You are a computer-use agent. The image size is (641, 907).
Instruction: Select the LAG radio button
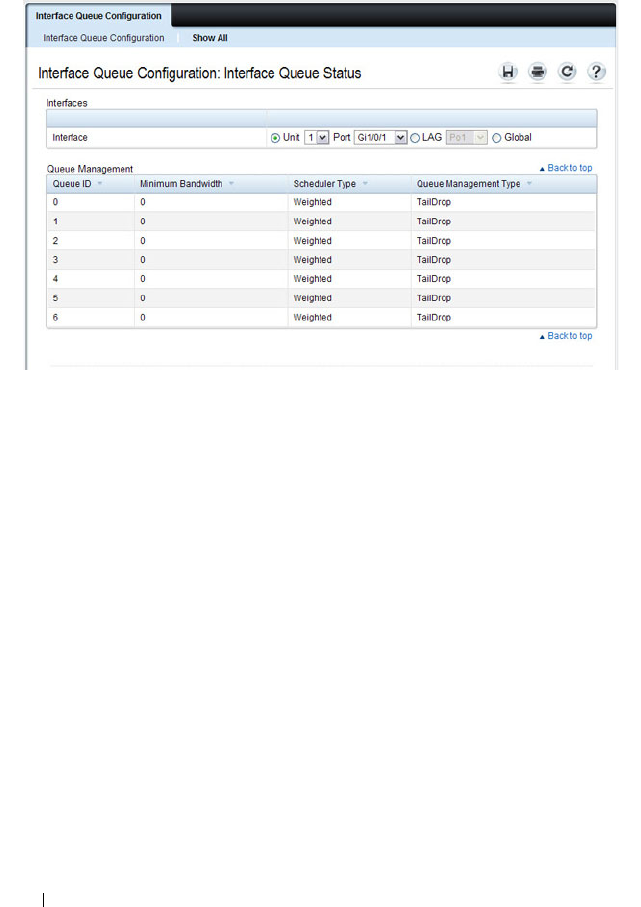(x=414, y=138)
